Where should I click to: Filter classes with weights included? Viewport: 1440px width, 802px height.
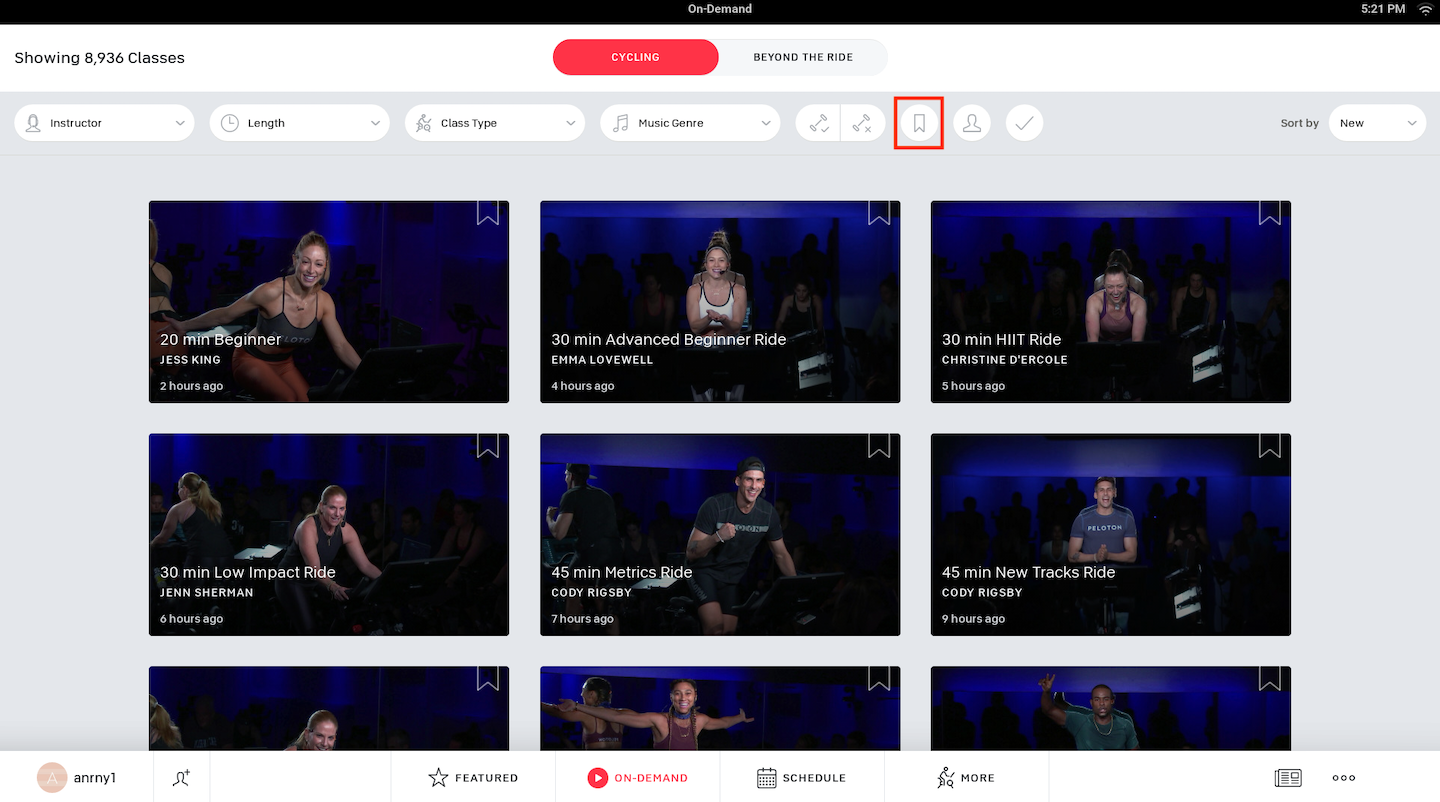[819, 123]
